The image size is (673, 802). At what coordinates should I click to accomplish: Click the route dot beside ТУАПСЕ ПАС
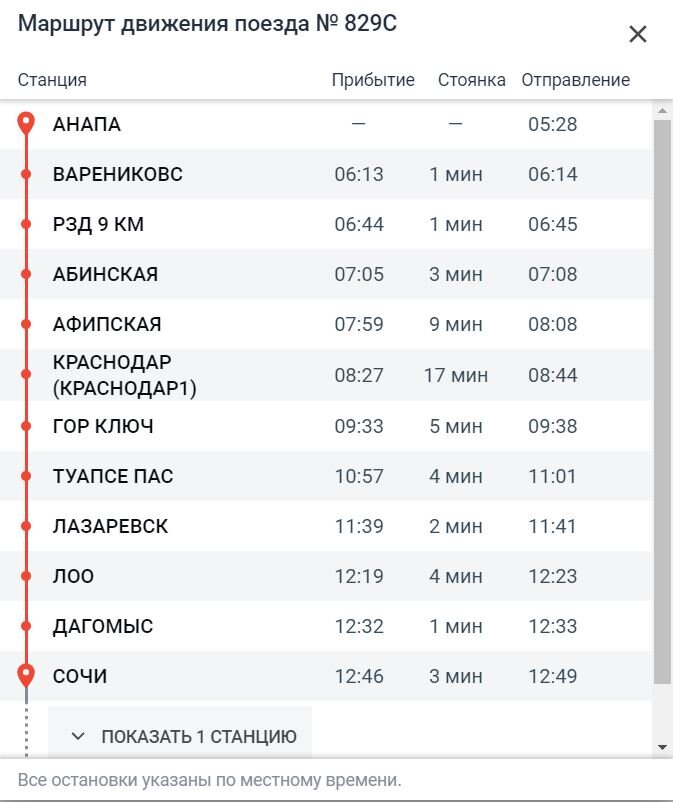pos(26,476)
